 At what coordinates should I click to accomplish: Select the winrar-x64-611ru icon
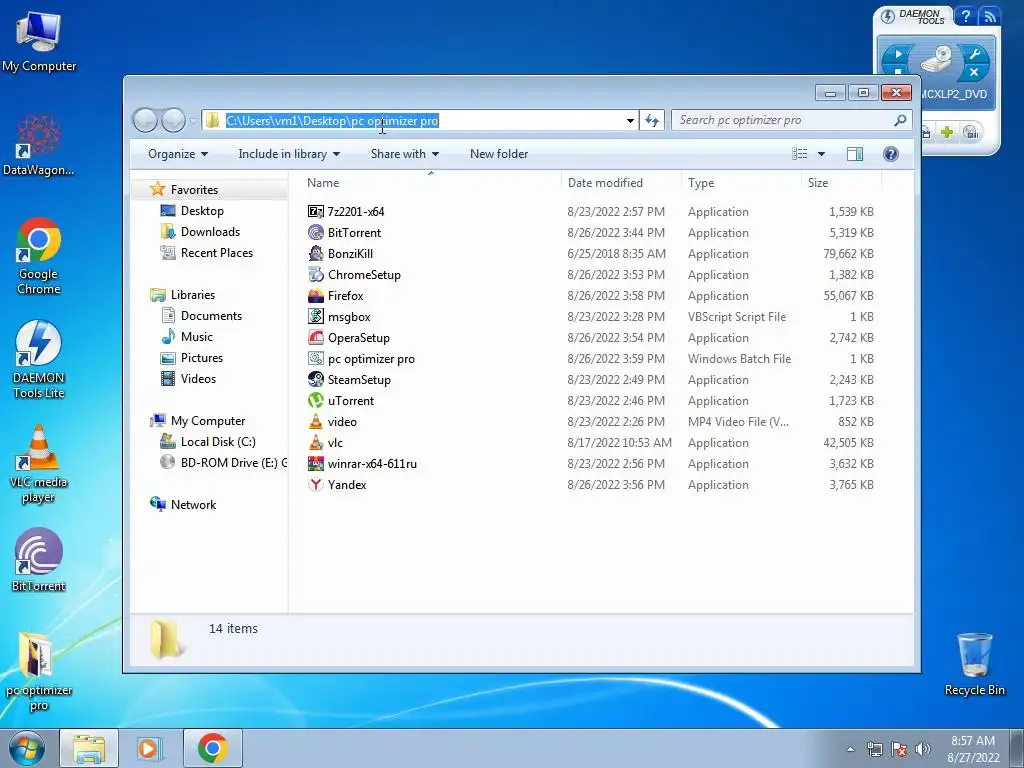315,464
